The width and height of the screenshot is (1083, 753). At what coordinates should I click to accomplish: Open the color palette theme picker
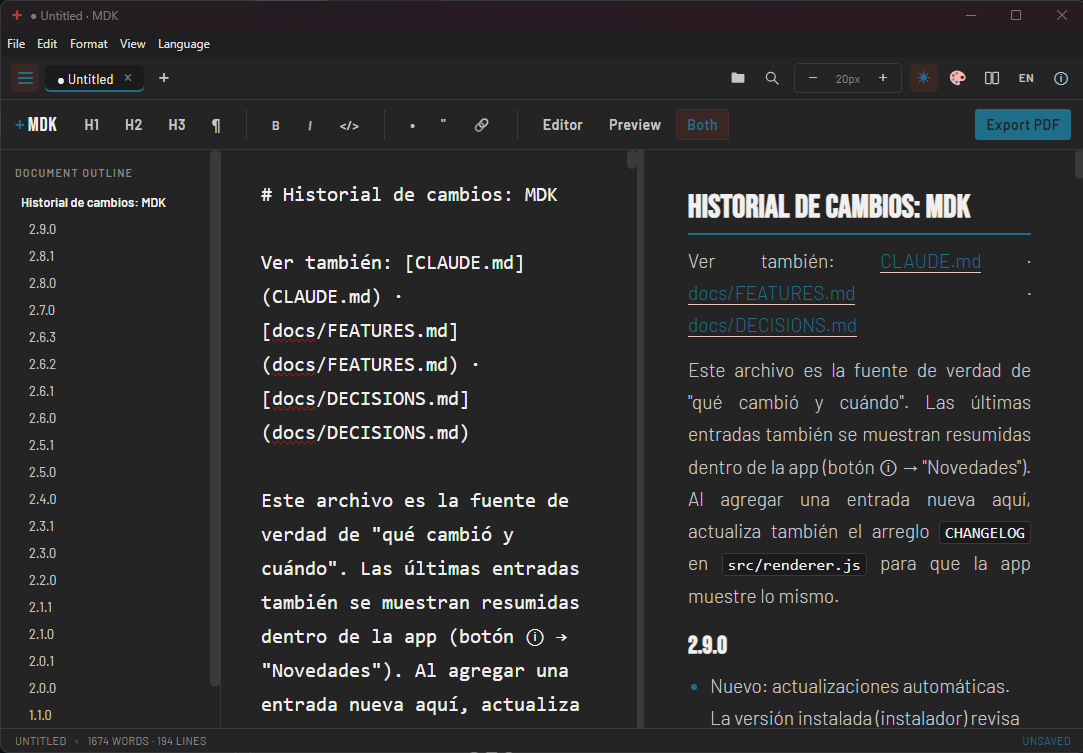[x=957, y=78]
